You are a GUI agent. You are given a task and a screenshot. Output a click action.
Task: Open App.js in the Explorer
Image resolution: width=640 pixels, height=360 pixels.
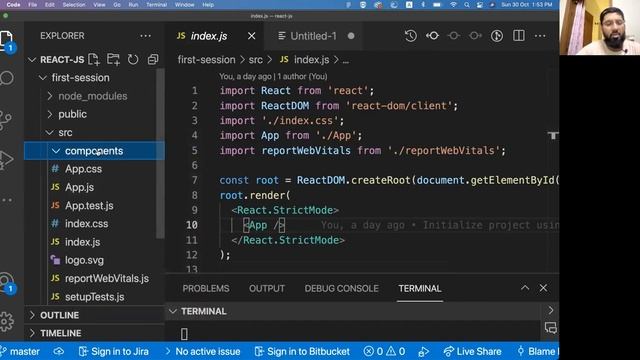[80, 187]
